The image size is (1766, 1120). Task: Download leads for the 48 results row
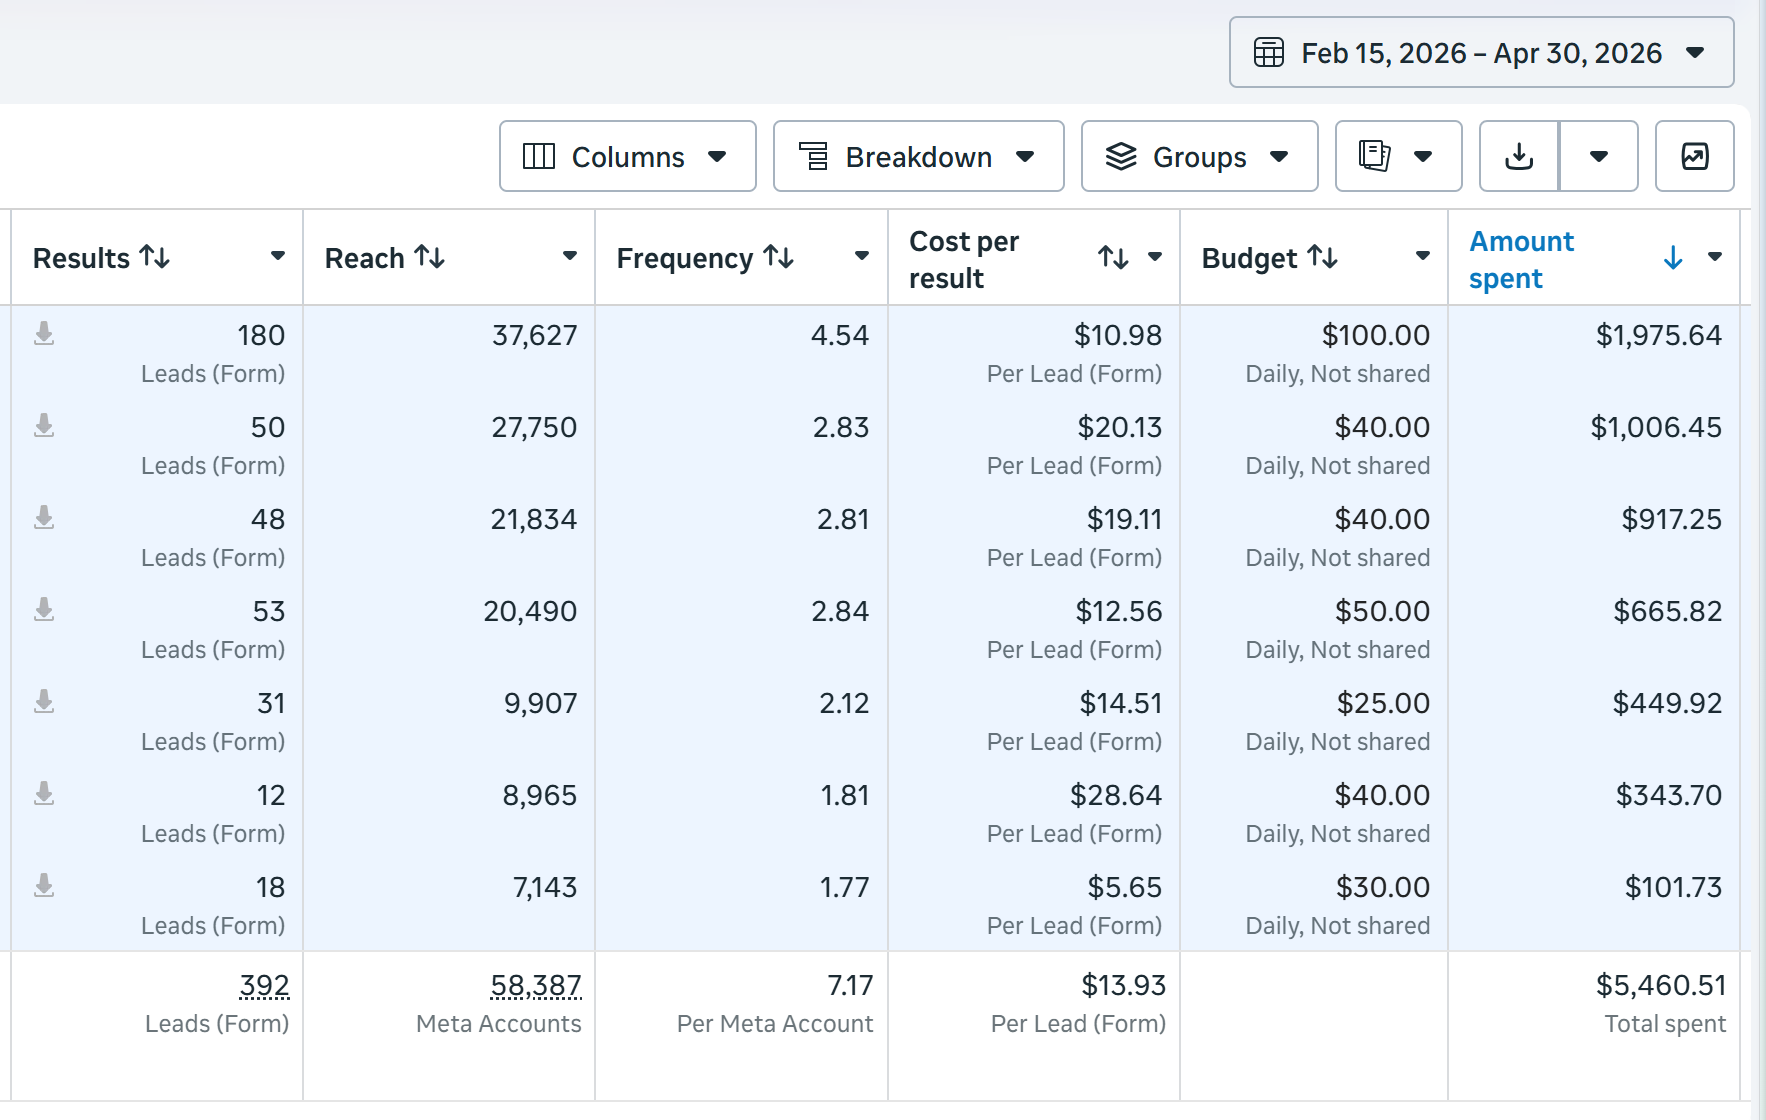pyautogui.click(x=44, y=517)
